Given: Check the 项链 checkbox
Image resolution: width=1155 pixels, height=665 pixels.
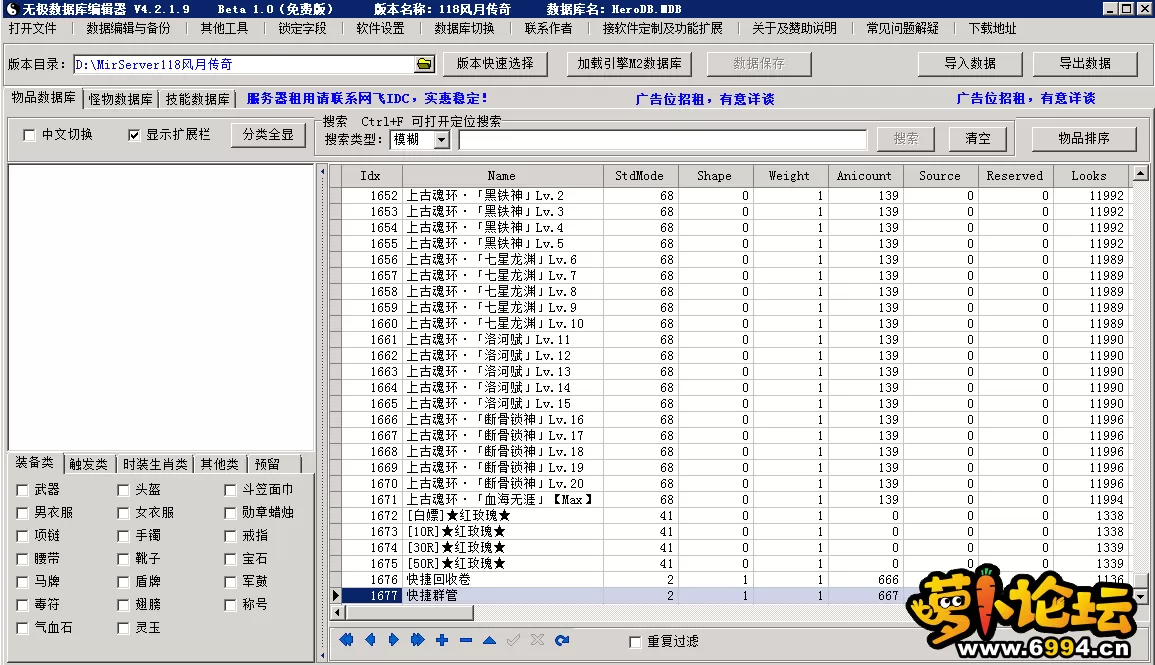Looking at the screenshot, I should click(x=22, y=536).
